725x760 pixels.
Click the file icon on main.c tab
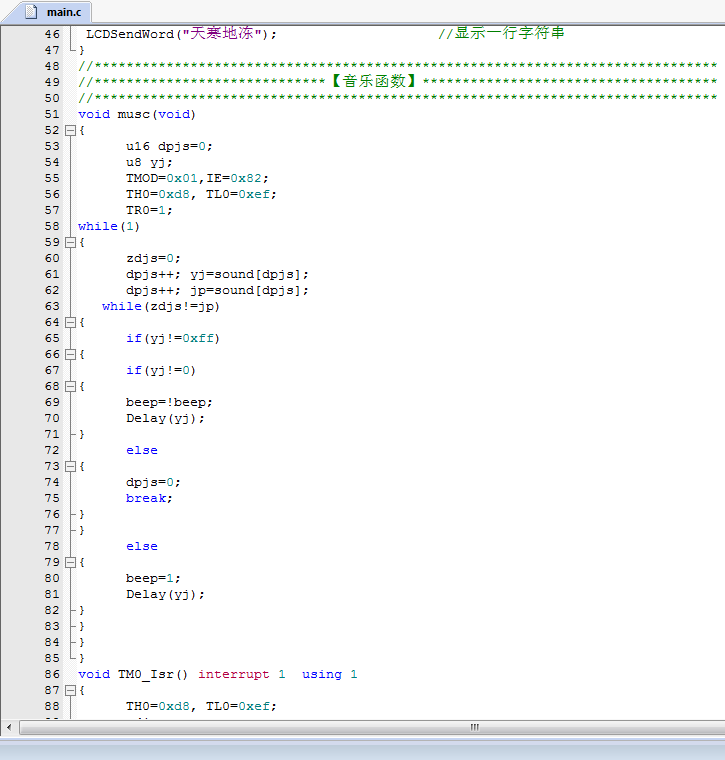tap(32, 13)
